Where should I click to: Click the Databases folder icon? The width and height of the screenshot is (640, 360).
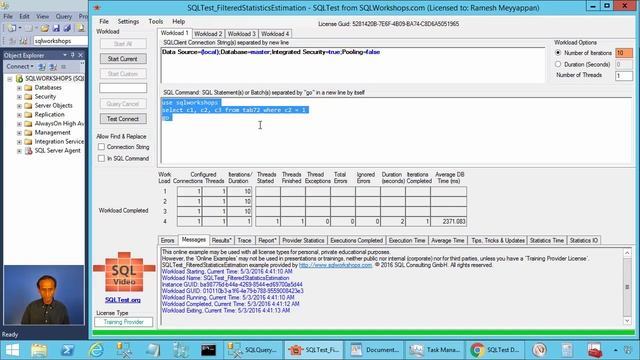coord(28,87)
